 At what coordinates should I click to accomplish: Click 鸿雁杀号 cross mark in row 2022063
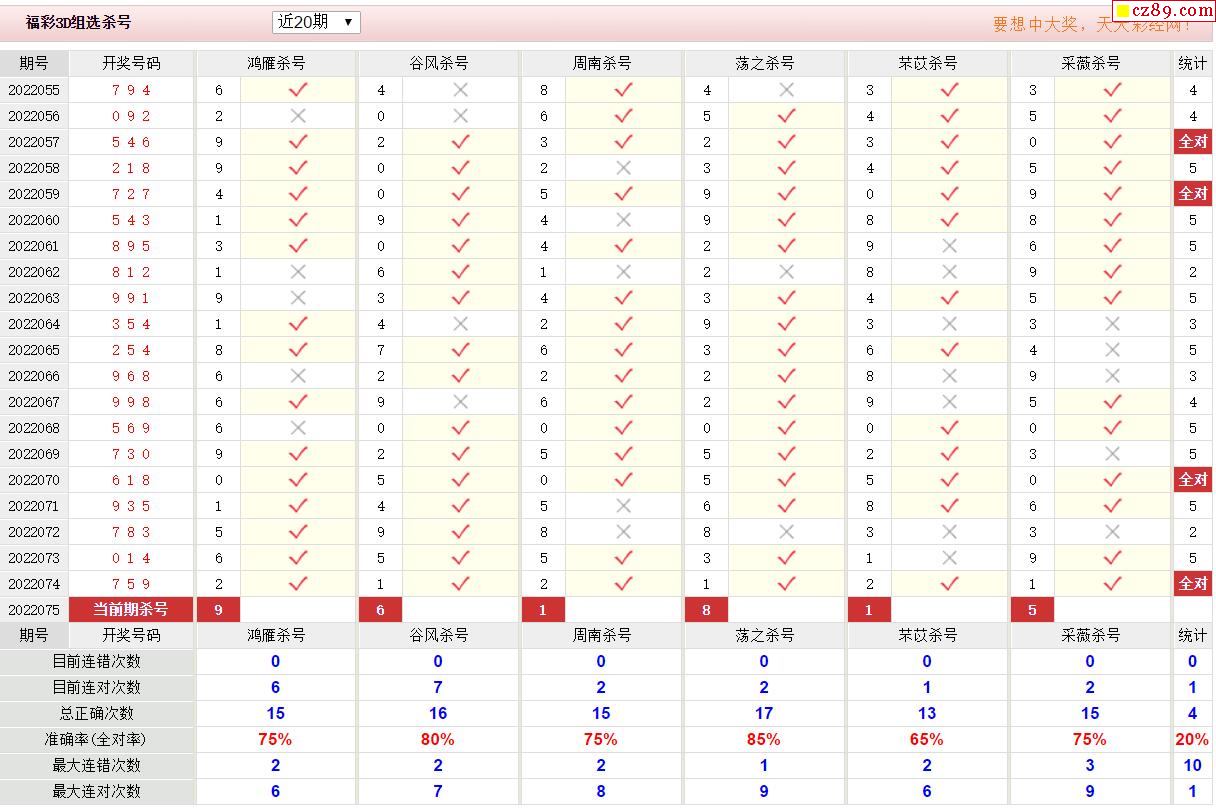297,298
